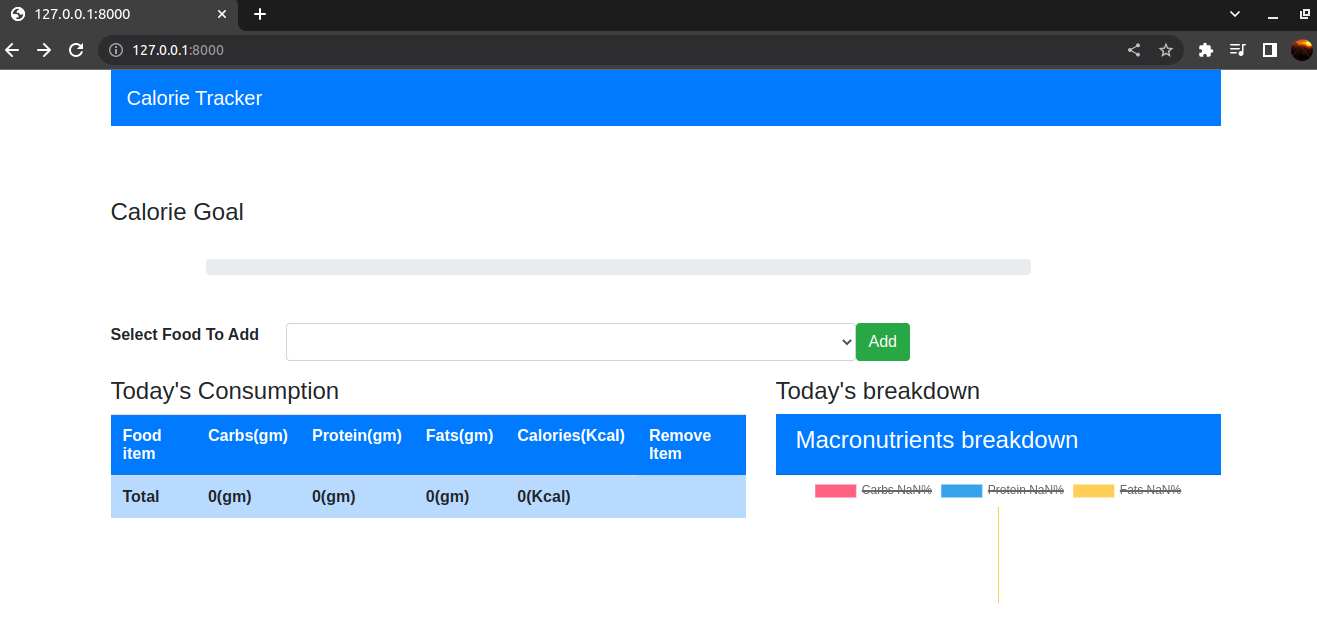Open the Select Food To Add dropdown
1317x644 pixels.
click(570, 341)
